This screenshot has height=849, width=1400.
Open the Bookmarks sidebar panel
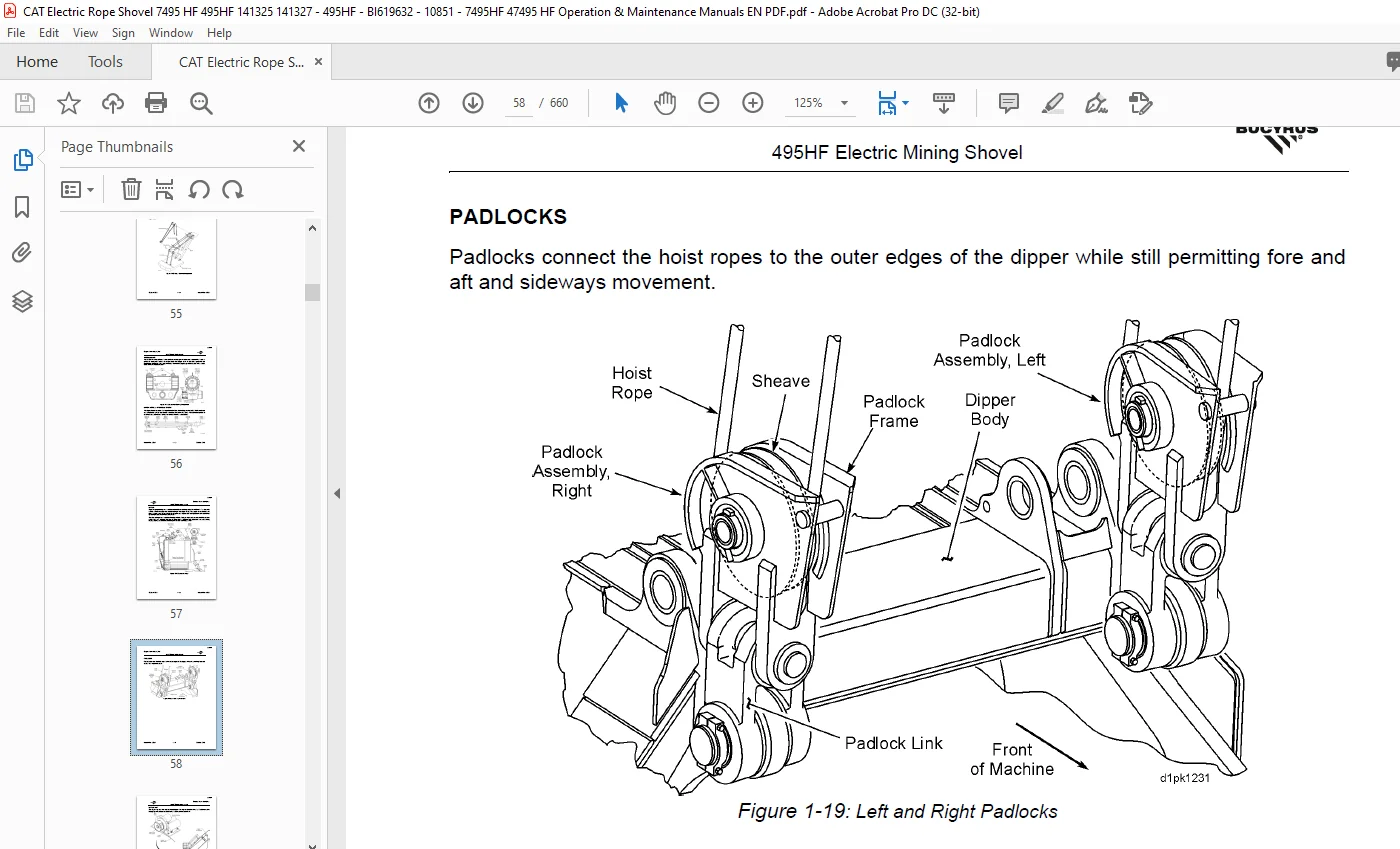point(22,207)
